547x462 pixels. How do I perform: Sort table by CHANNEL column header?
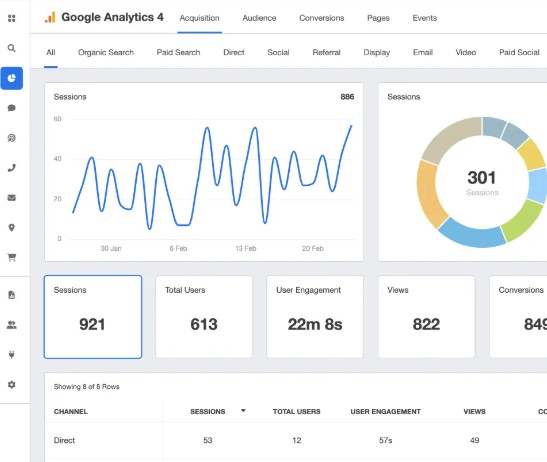tap(71, 412)
